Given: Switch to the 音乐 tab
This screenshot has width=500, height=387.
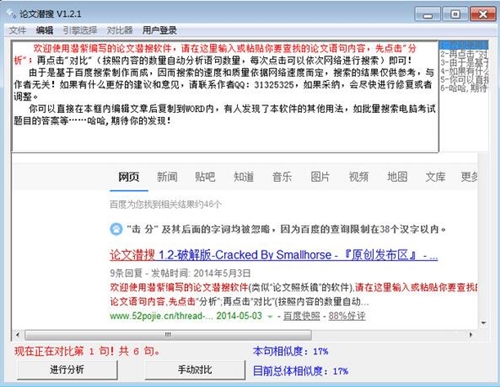Looking at the screenshot, I should 282,177.
